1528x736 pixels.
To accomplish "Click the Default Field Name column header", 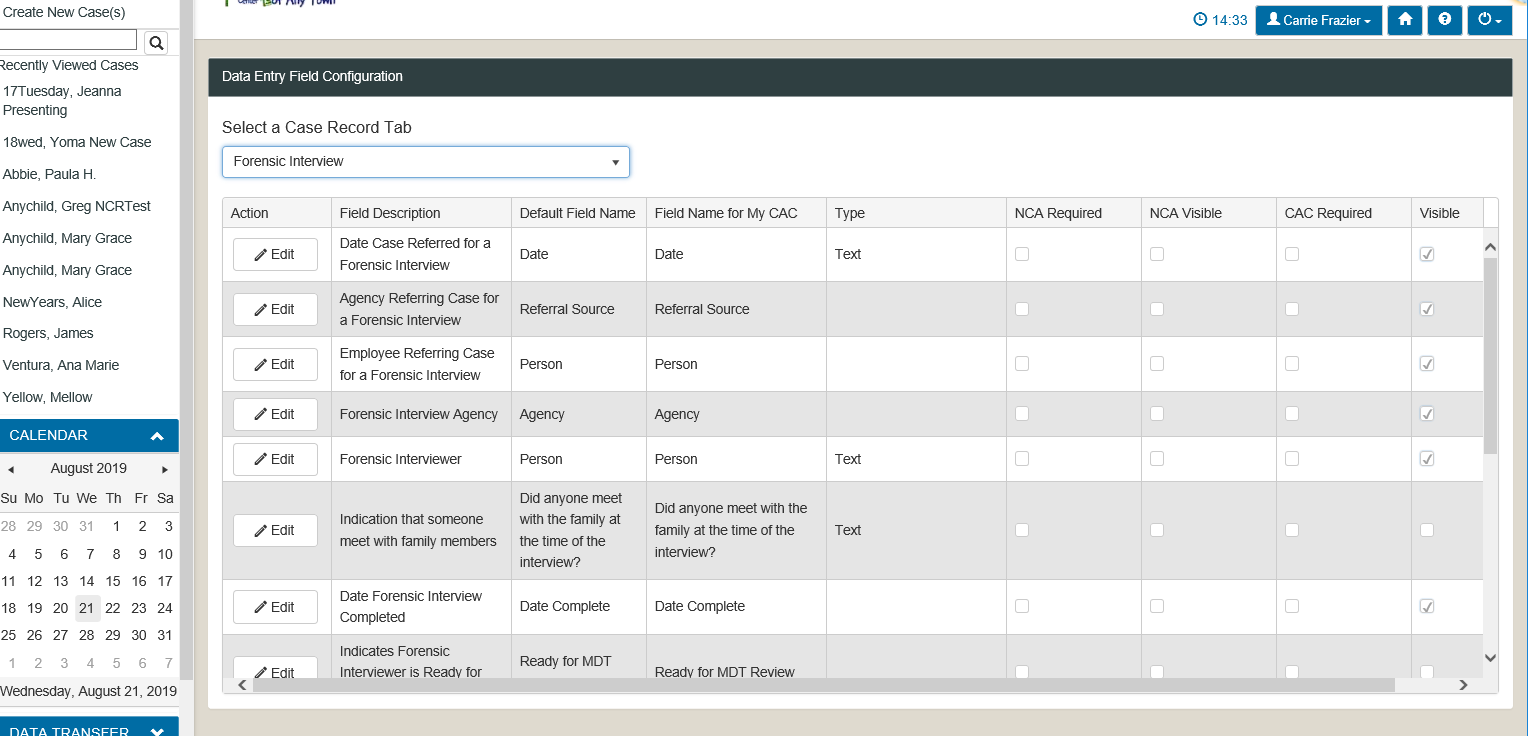I will [x=578, y=213].
